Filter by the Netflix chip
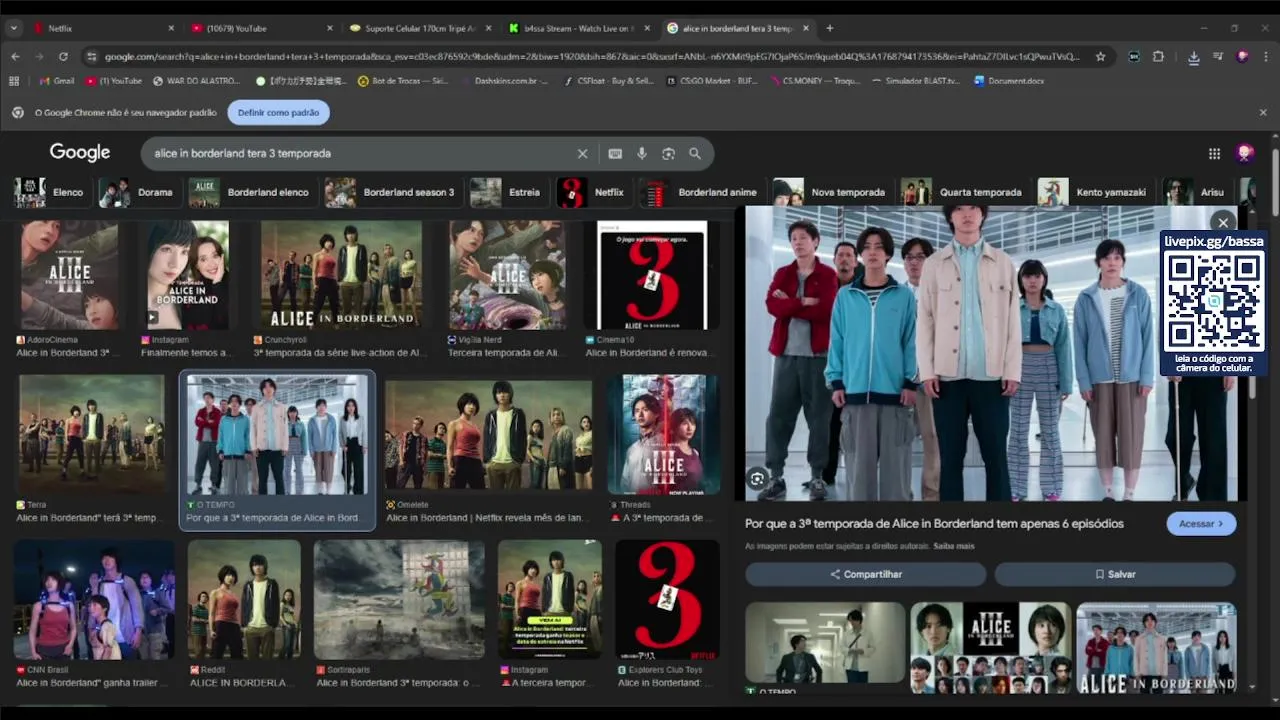 coord(592,192)
